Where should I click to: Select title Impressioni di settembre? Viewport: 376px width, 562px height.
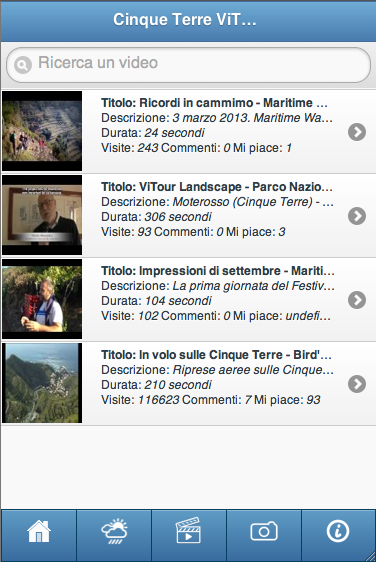click(x=218, y=271)
